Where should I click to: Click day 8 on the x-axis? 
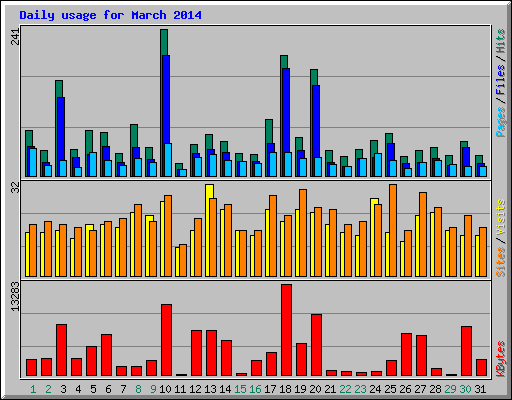(x=138, y=389)
